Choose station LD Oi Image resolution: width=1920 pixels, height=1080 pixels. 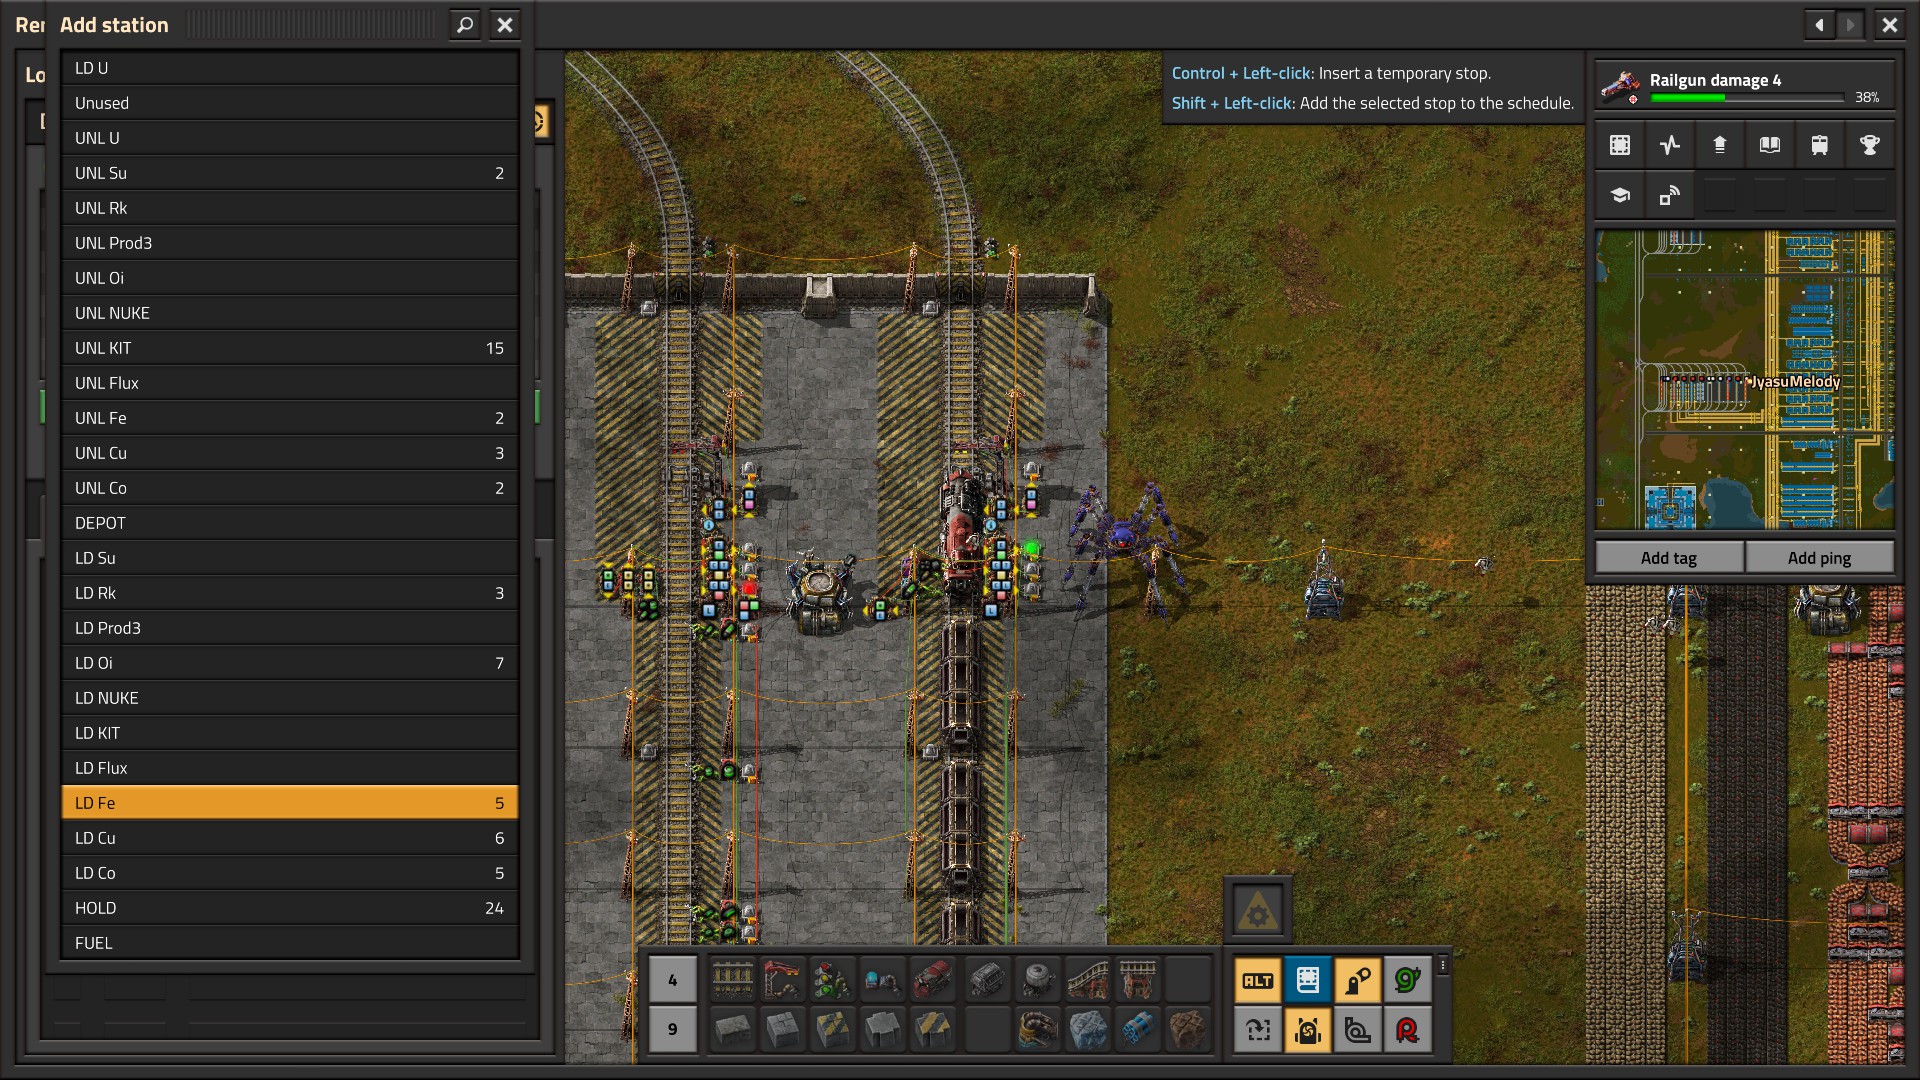pos(290,663)
